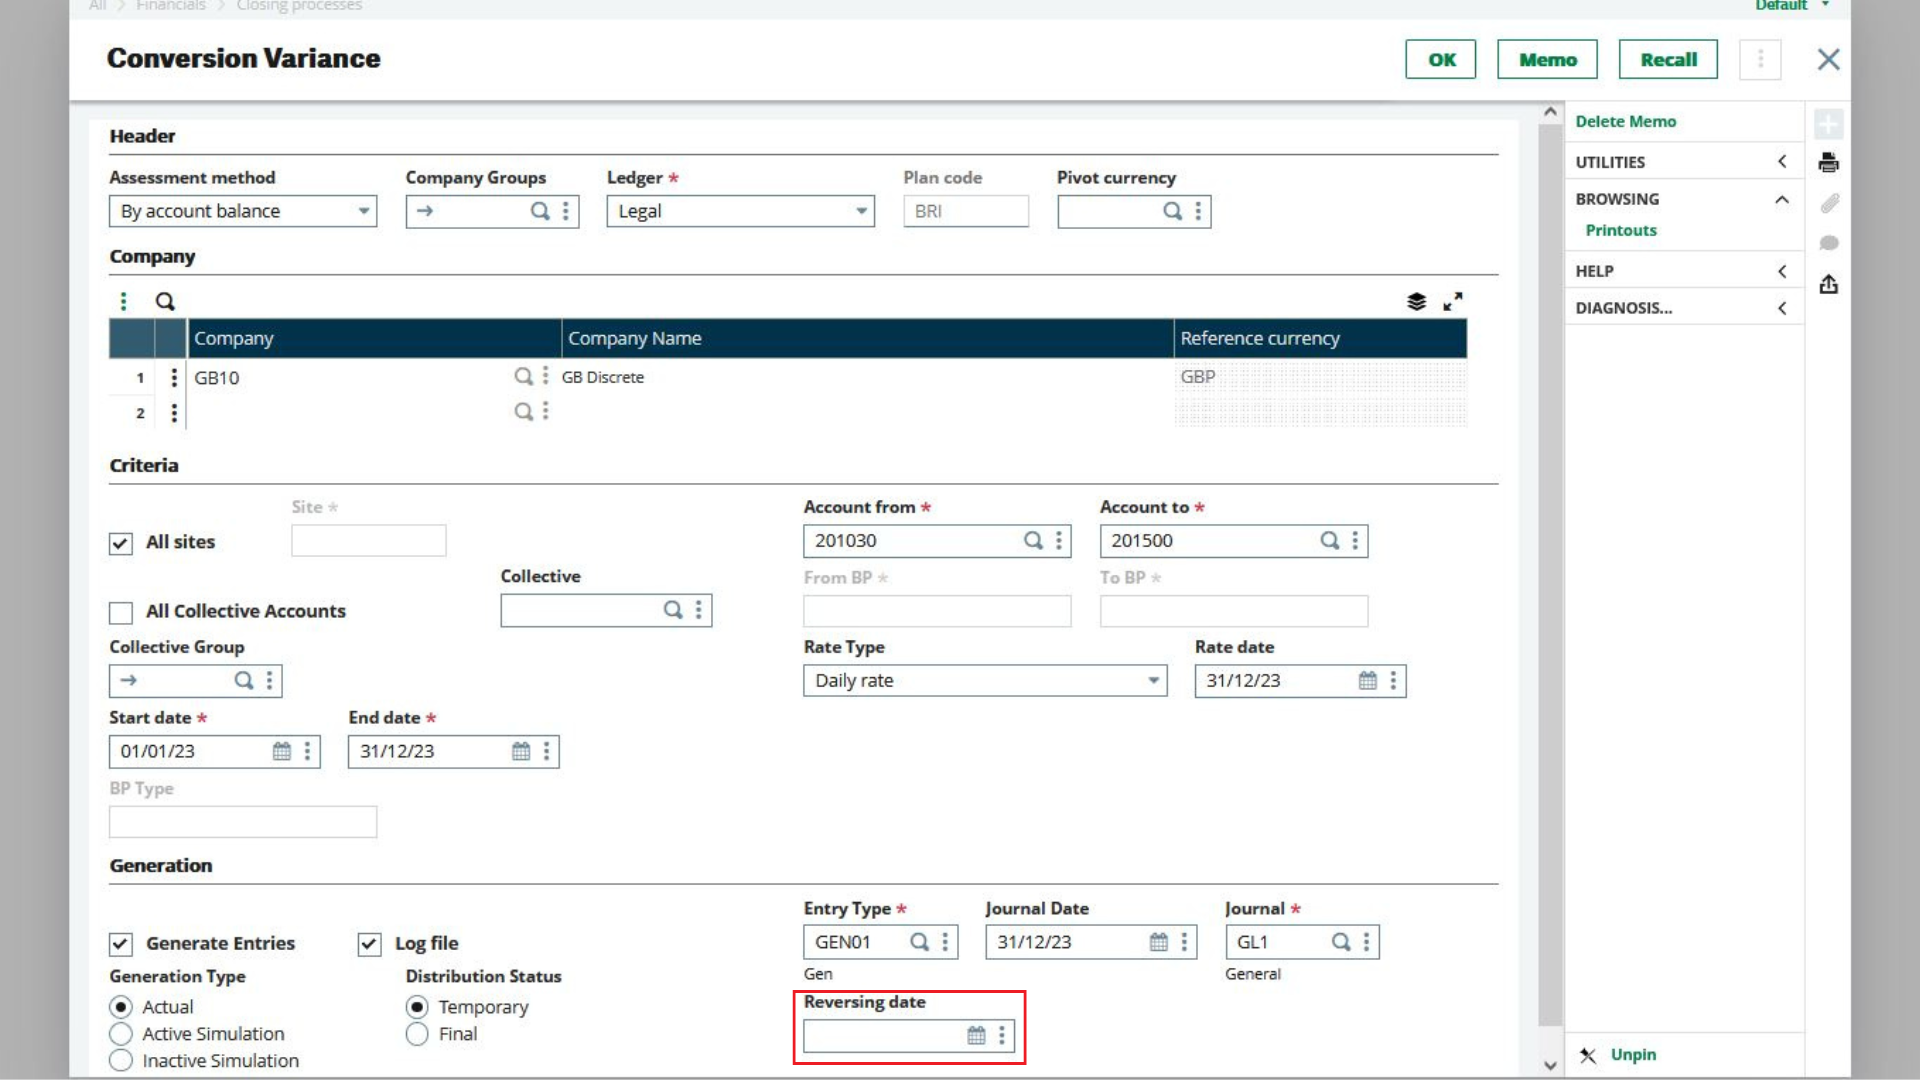Click the paperclip attachment icon
Screen dimensions: 1920x1080
pos(1829,203)
